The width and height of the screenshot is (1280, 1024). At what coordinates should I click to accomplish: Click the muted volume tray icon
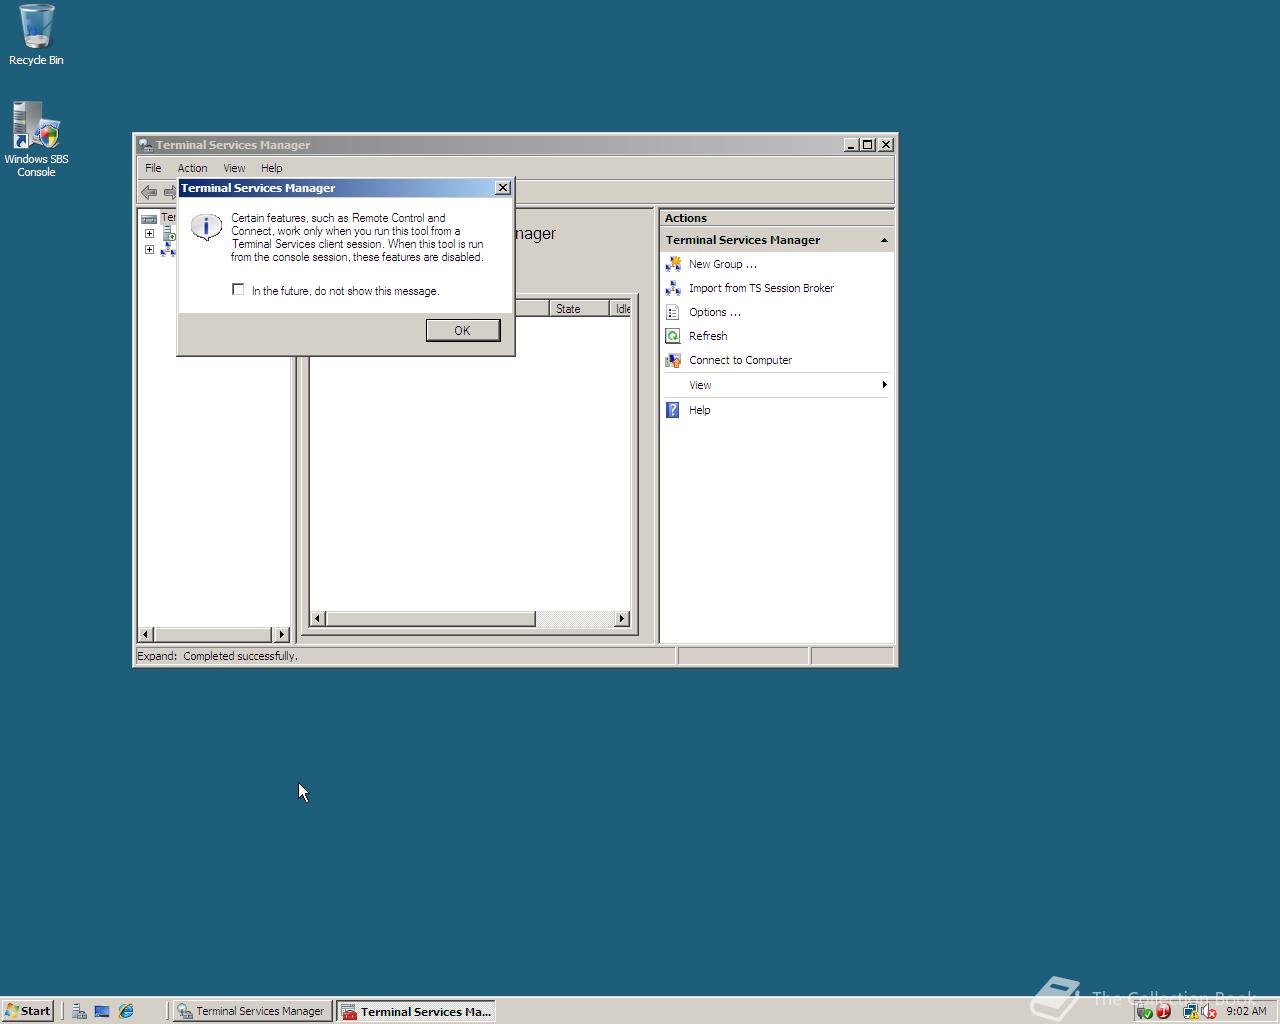coord(1209,1012)
